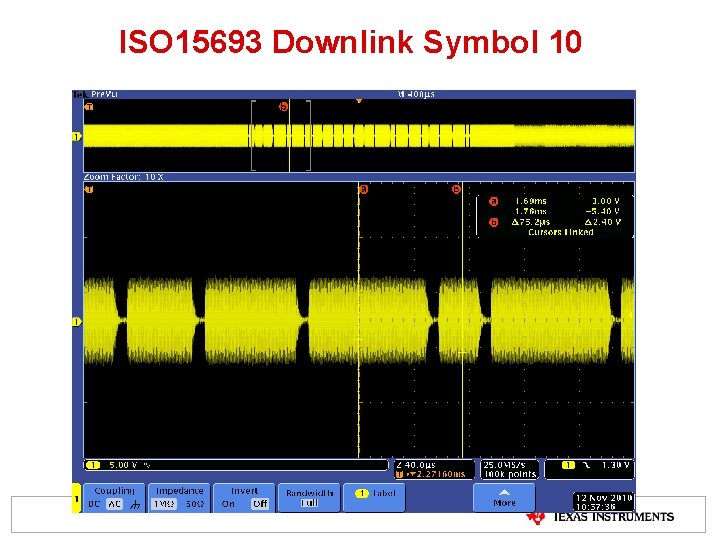Click the '1.30 V' trigger level readout
The image size is (720, 540).
pos(615,465)
